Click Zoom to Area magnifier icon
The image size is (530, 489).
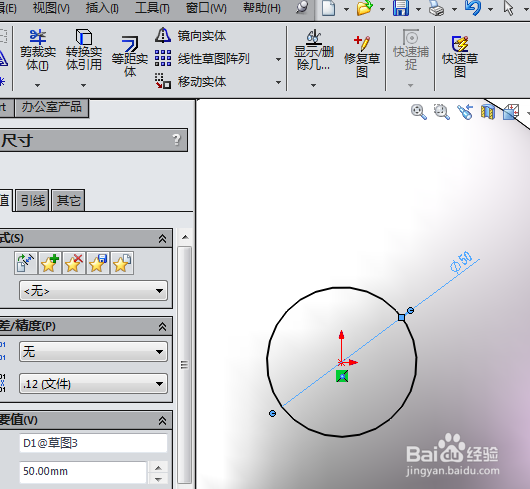441,112
